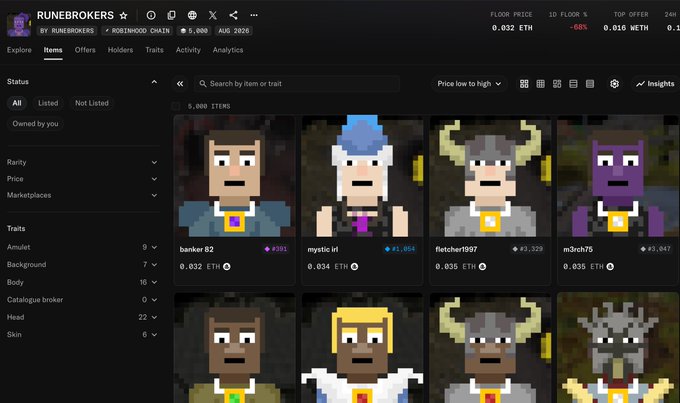Click the marketplace icon beside 0.032 ETH
The height and width of the screenshot is (403, 680).
(x=226, y=266)
